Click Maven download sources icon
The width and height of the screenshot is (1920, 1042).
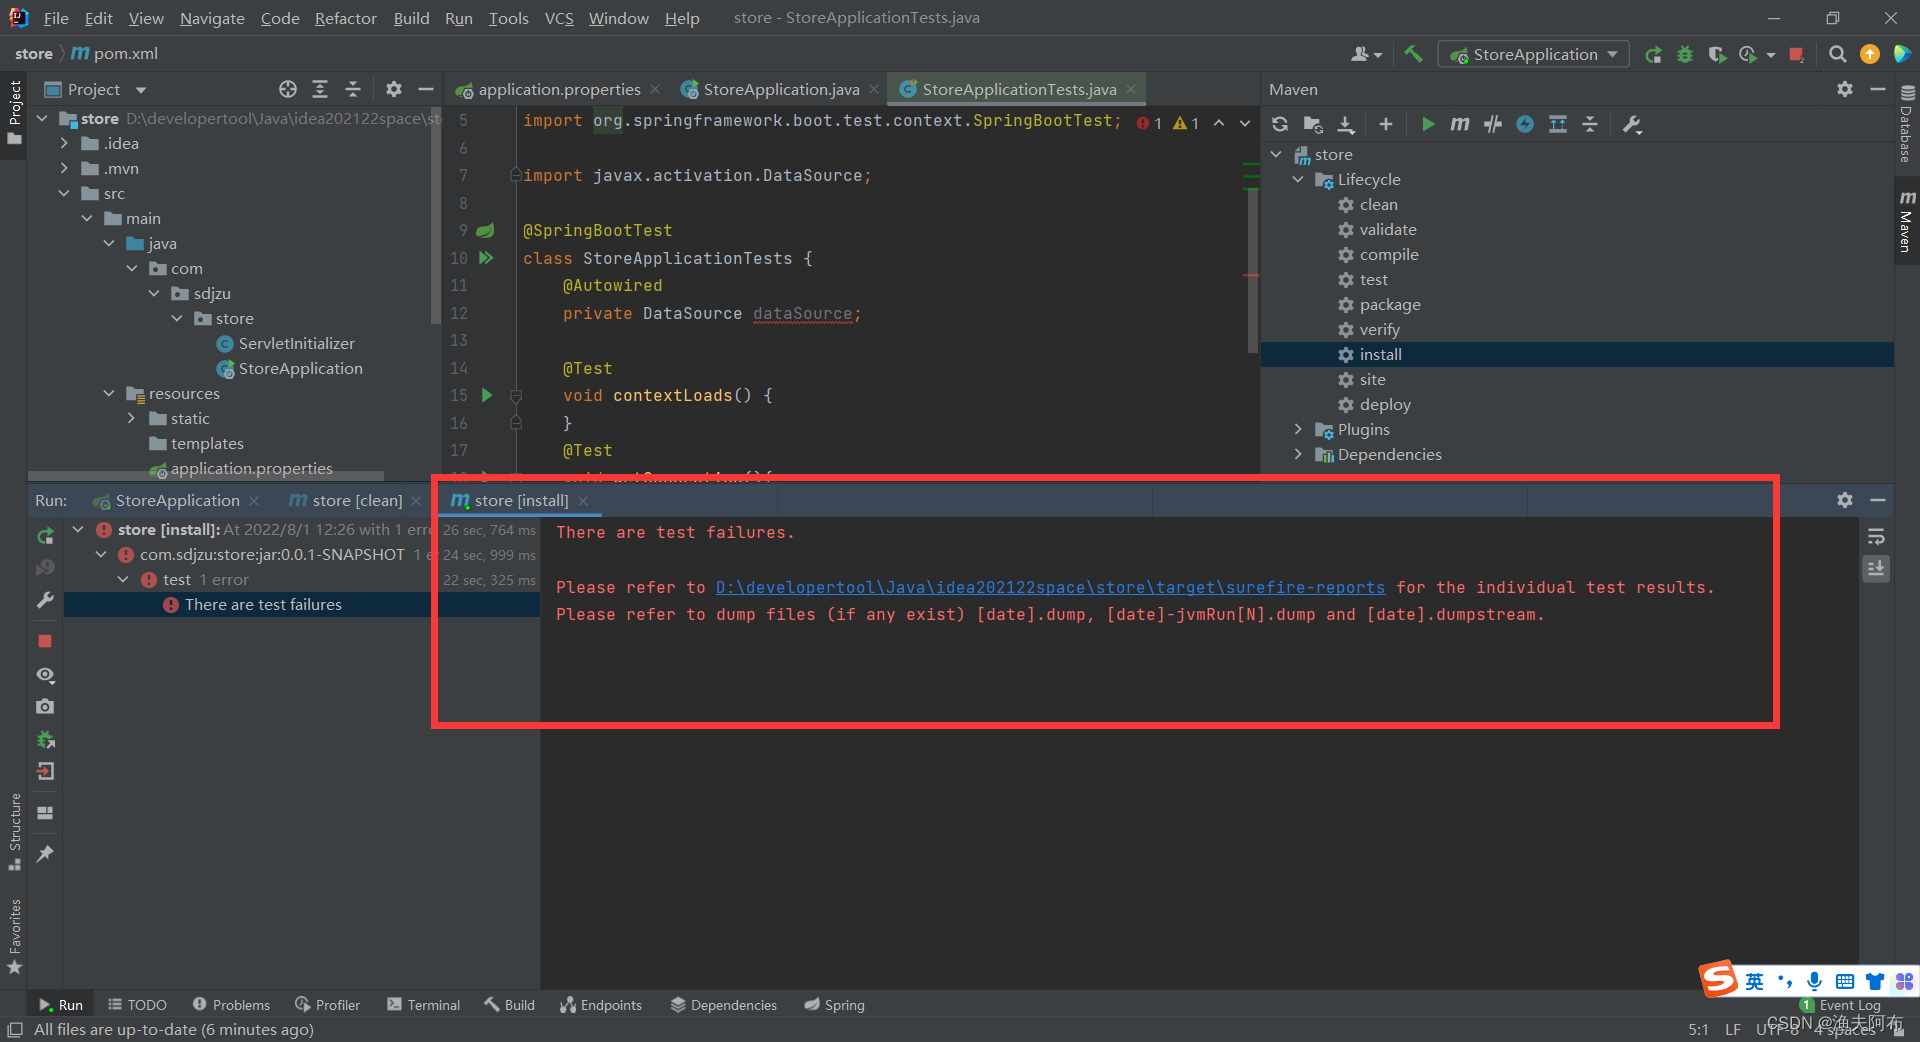1346,124
